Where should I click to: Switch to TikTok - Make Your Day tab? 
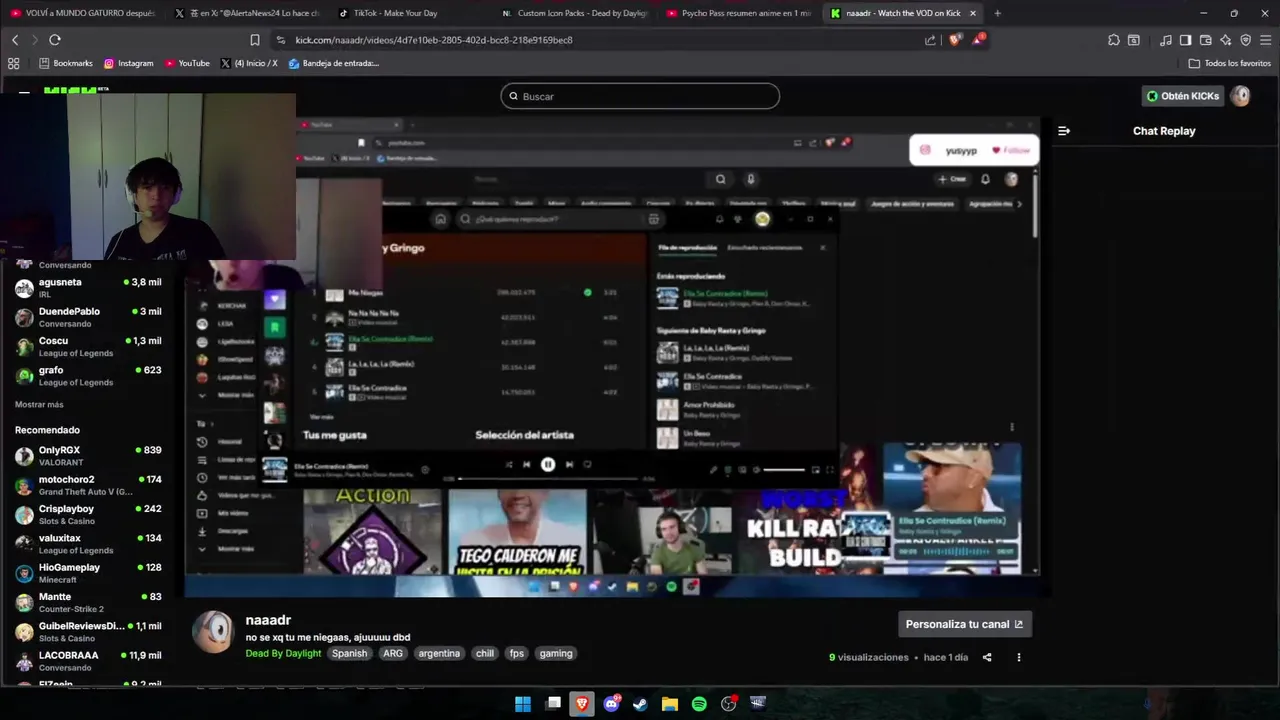click(410, 13)
